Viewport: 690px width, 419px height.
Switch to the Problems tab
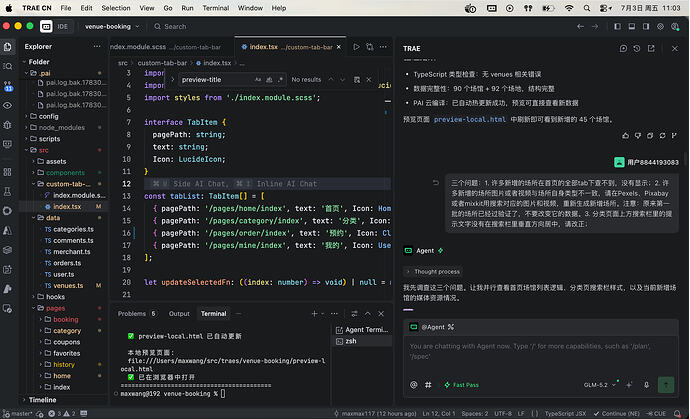(x=136, y=313)
